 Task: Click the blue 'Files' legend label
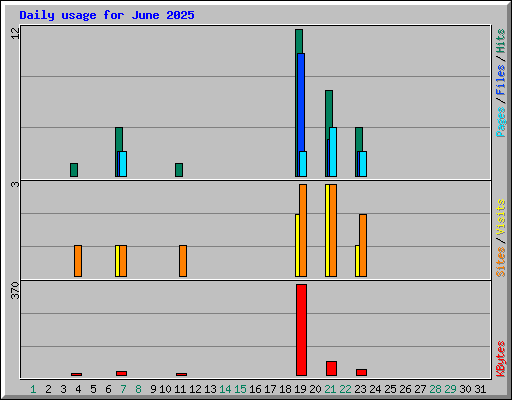tap(501, 79)
